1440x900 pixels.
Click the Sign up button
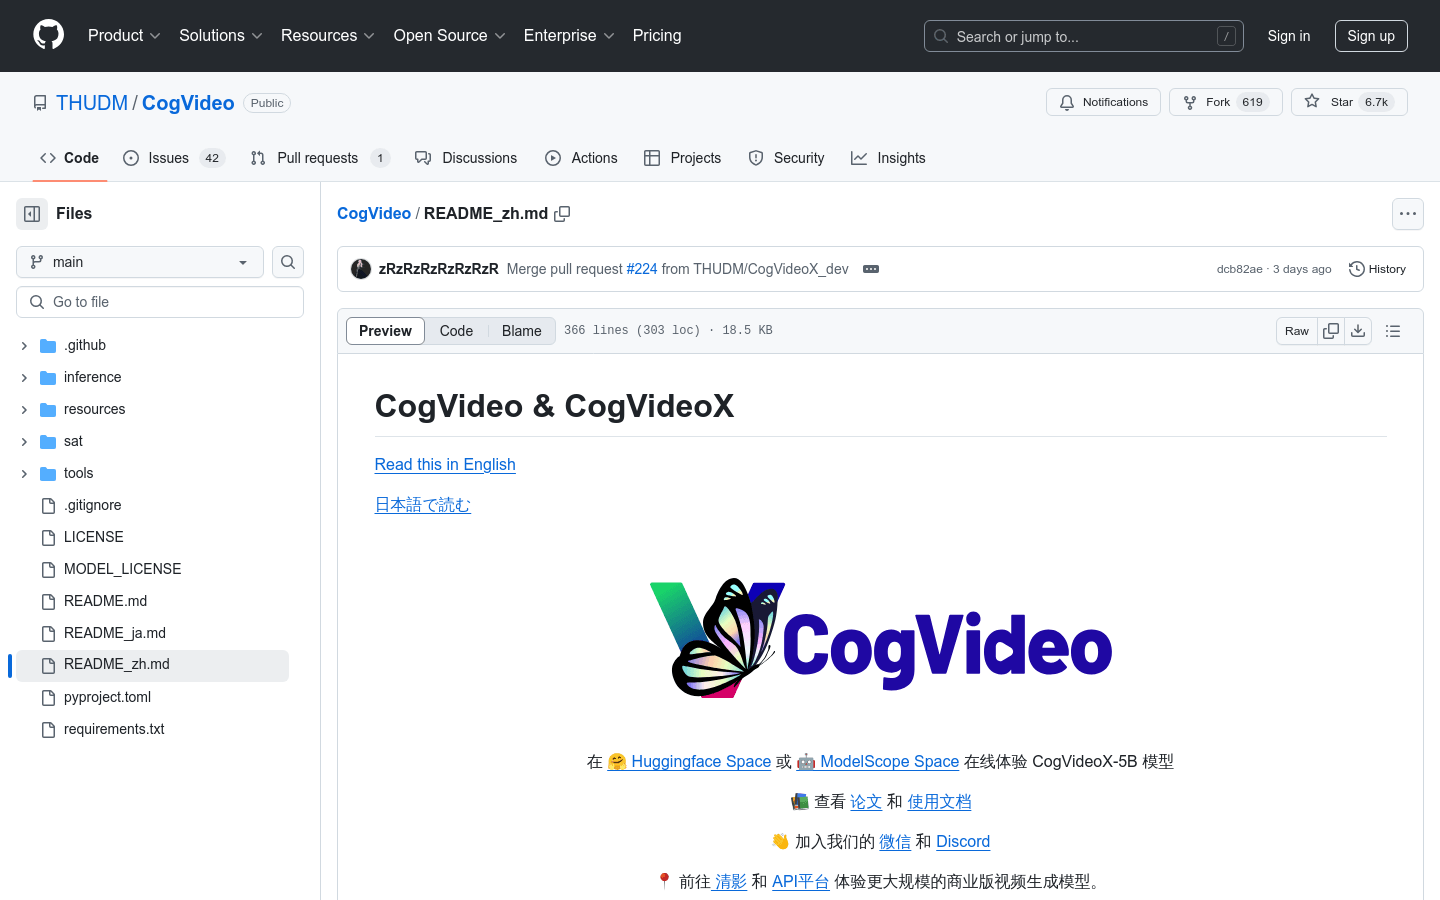[x=1371, y=36]
